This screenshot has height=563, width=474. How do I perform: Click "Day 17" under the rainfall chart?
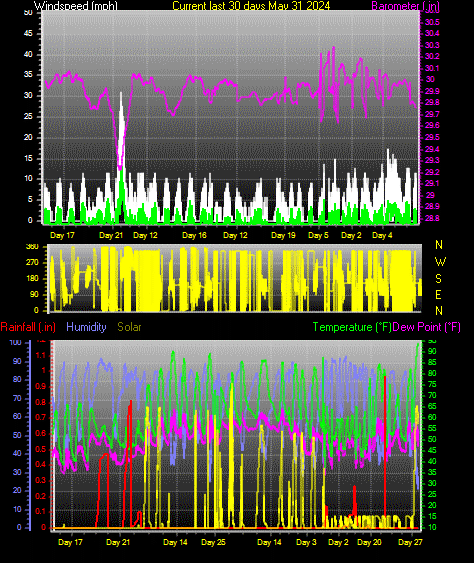pos(70,542)
